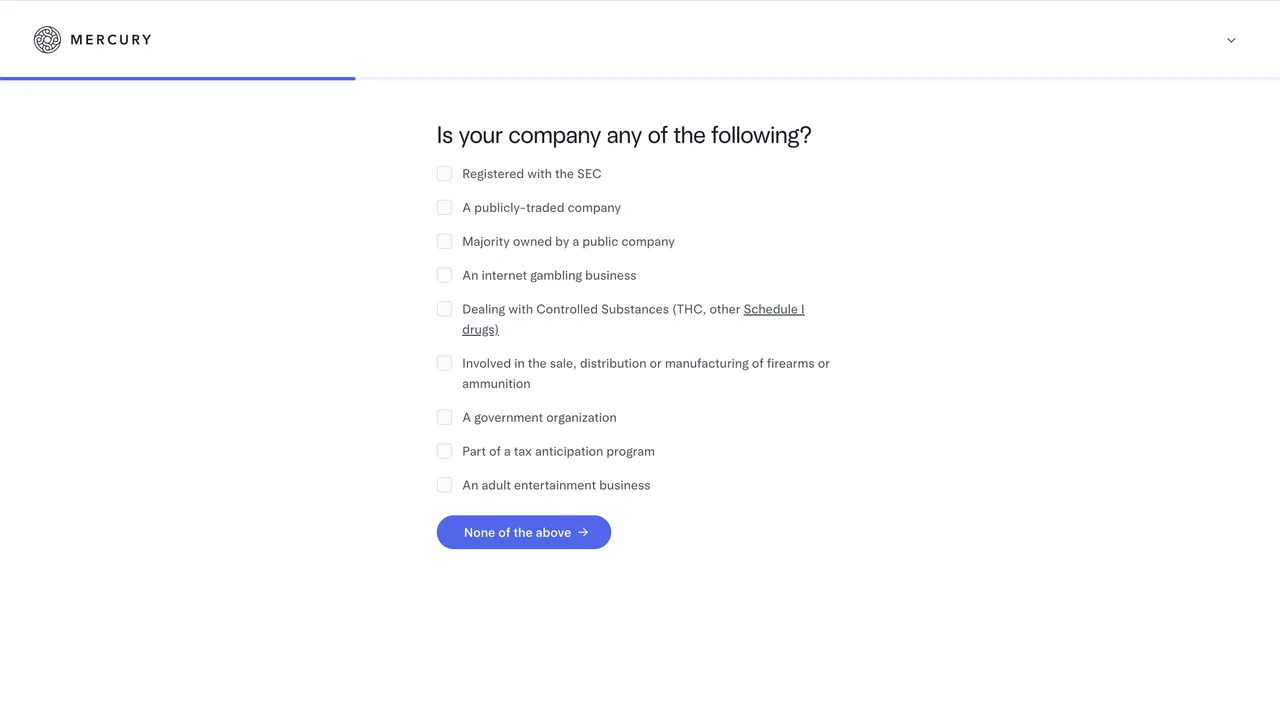Check the Controlled Substances checkbox
This screenshot has height=726, width=1280.
444,310
